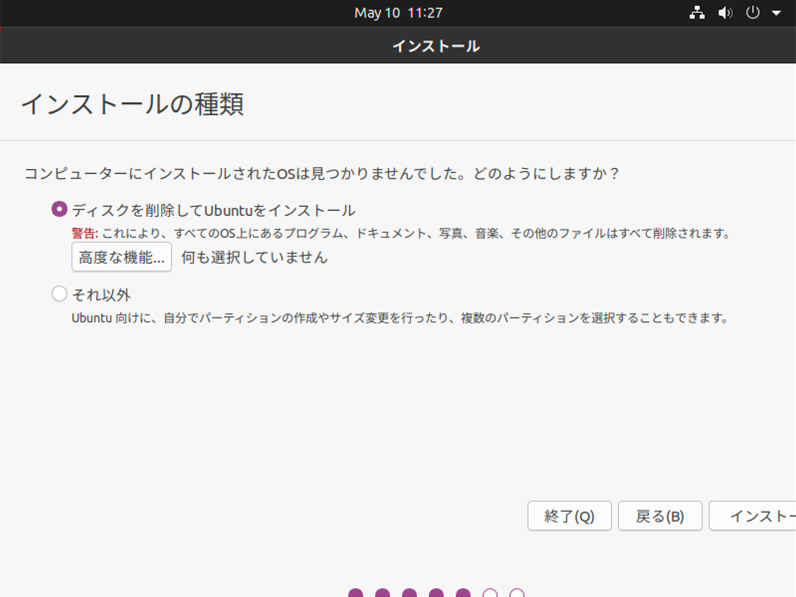Go back with the 戻る(B) button
This screenshot has width=796, height=597.
pos(660,516)
